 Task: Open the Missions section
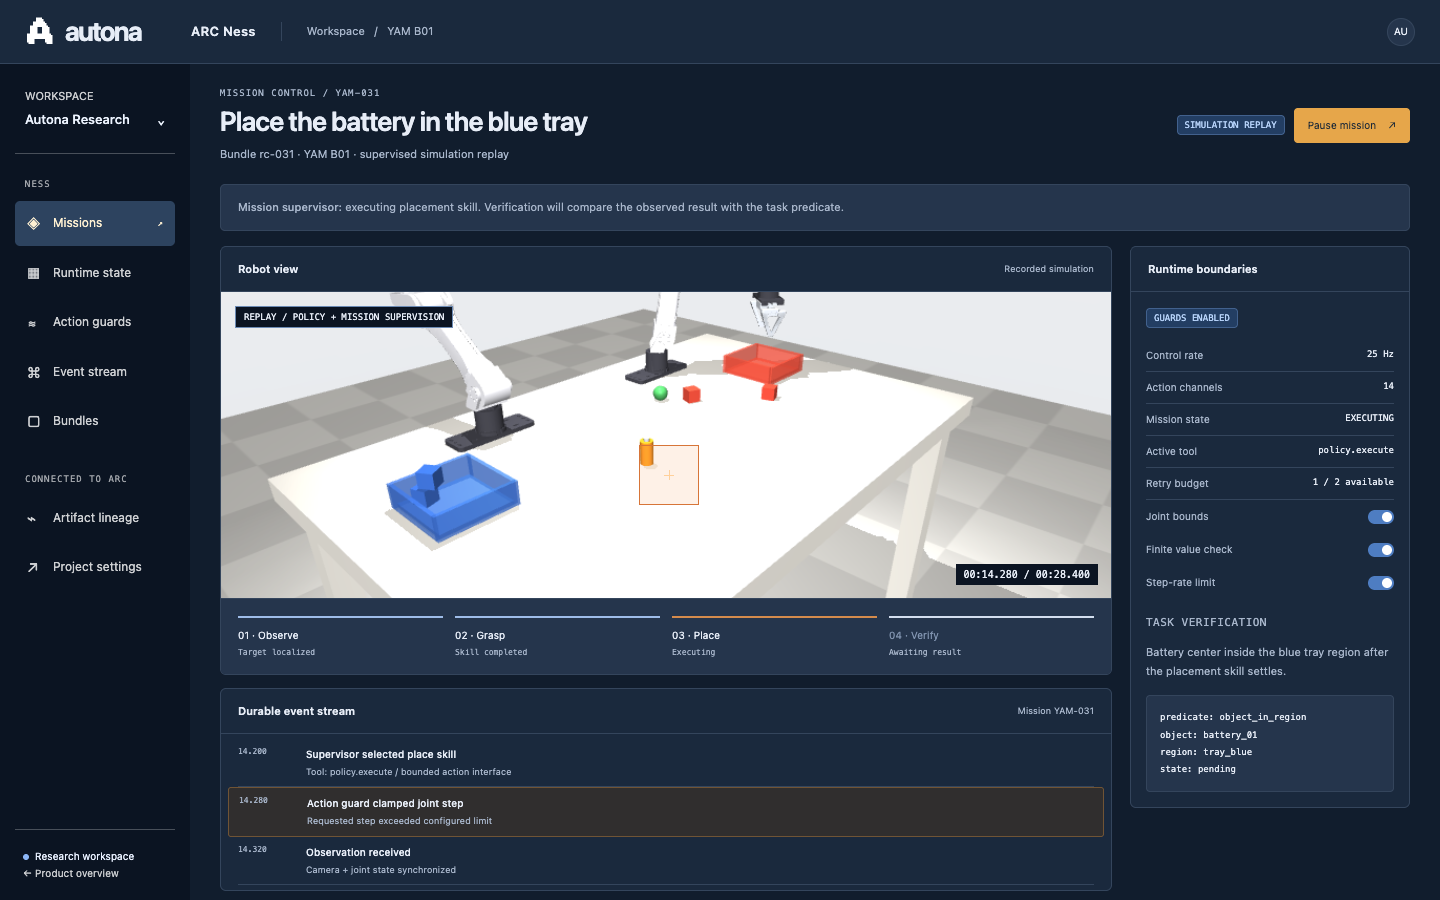pos(95,223)
